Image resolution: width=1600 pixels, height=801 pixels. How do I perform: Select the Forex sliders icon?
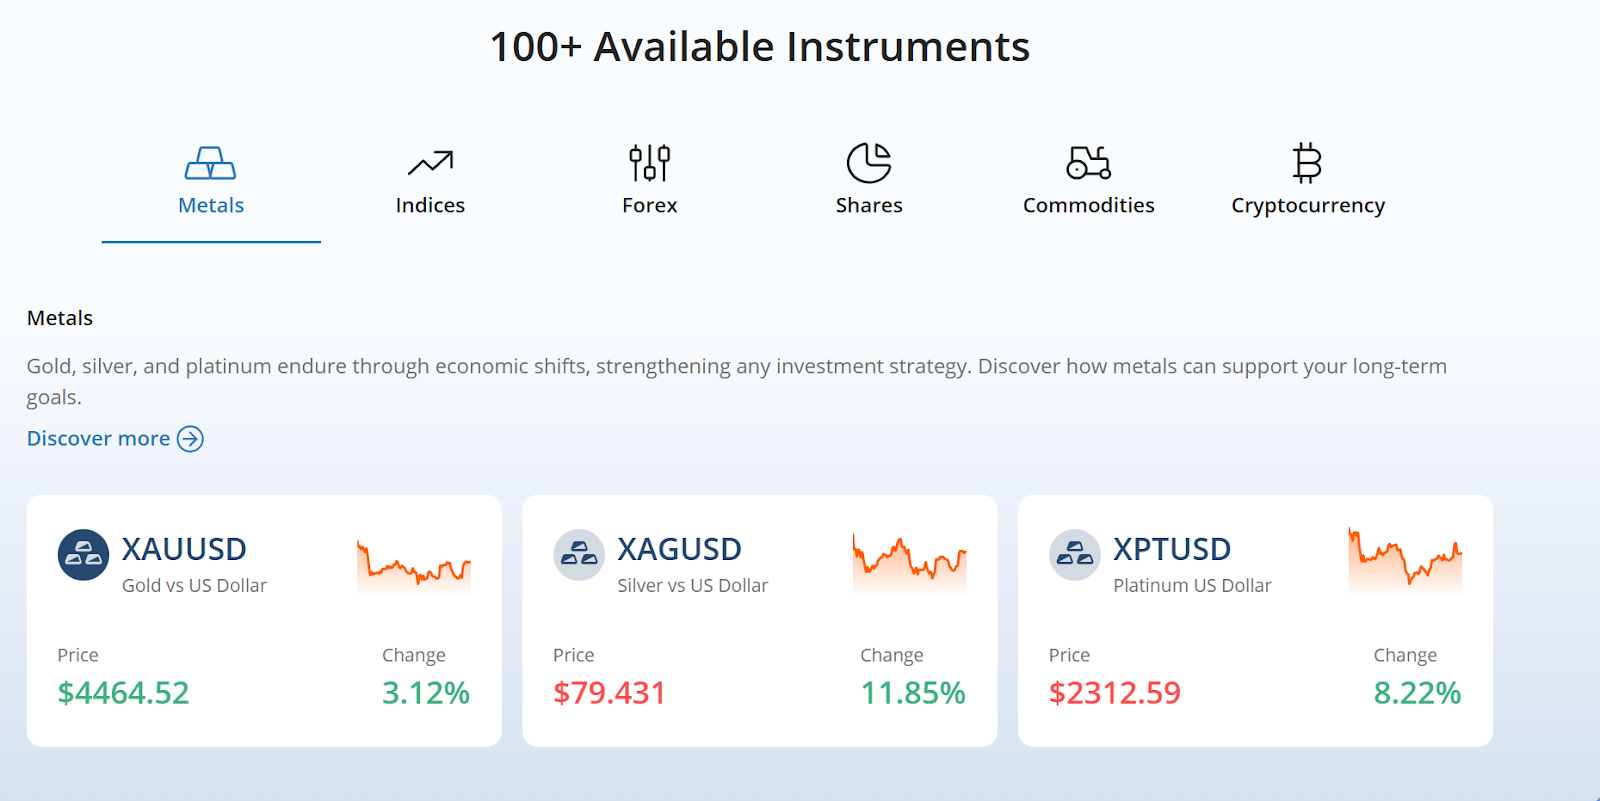[649, 163]
